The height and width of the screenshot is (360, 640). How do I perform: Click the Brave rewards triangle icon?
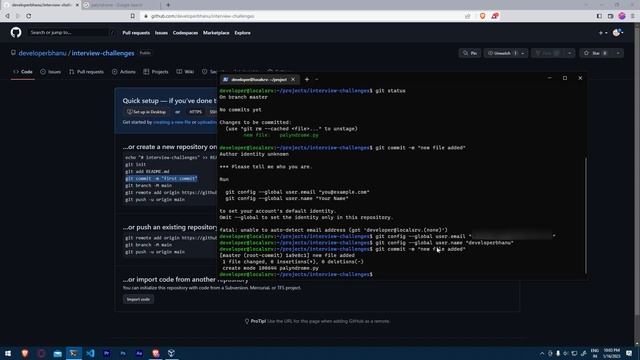tap(495, 16)
